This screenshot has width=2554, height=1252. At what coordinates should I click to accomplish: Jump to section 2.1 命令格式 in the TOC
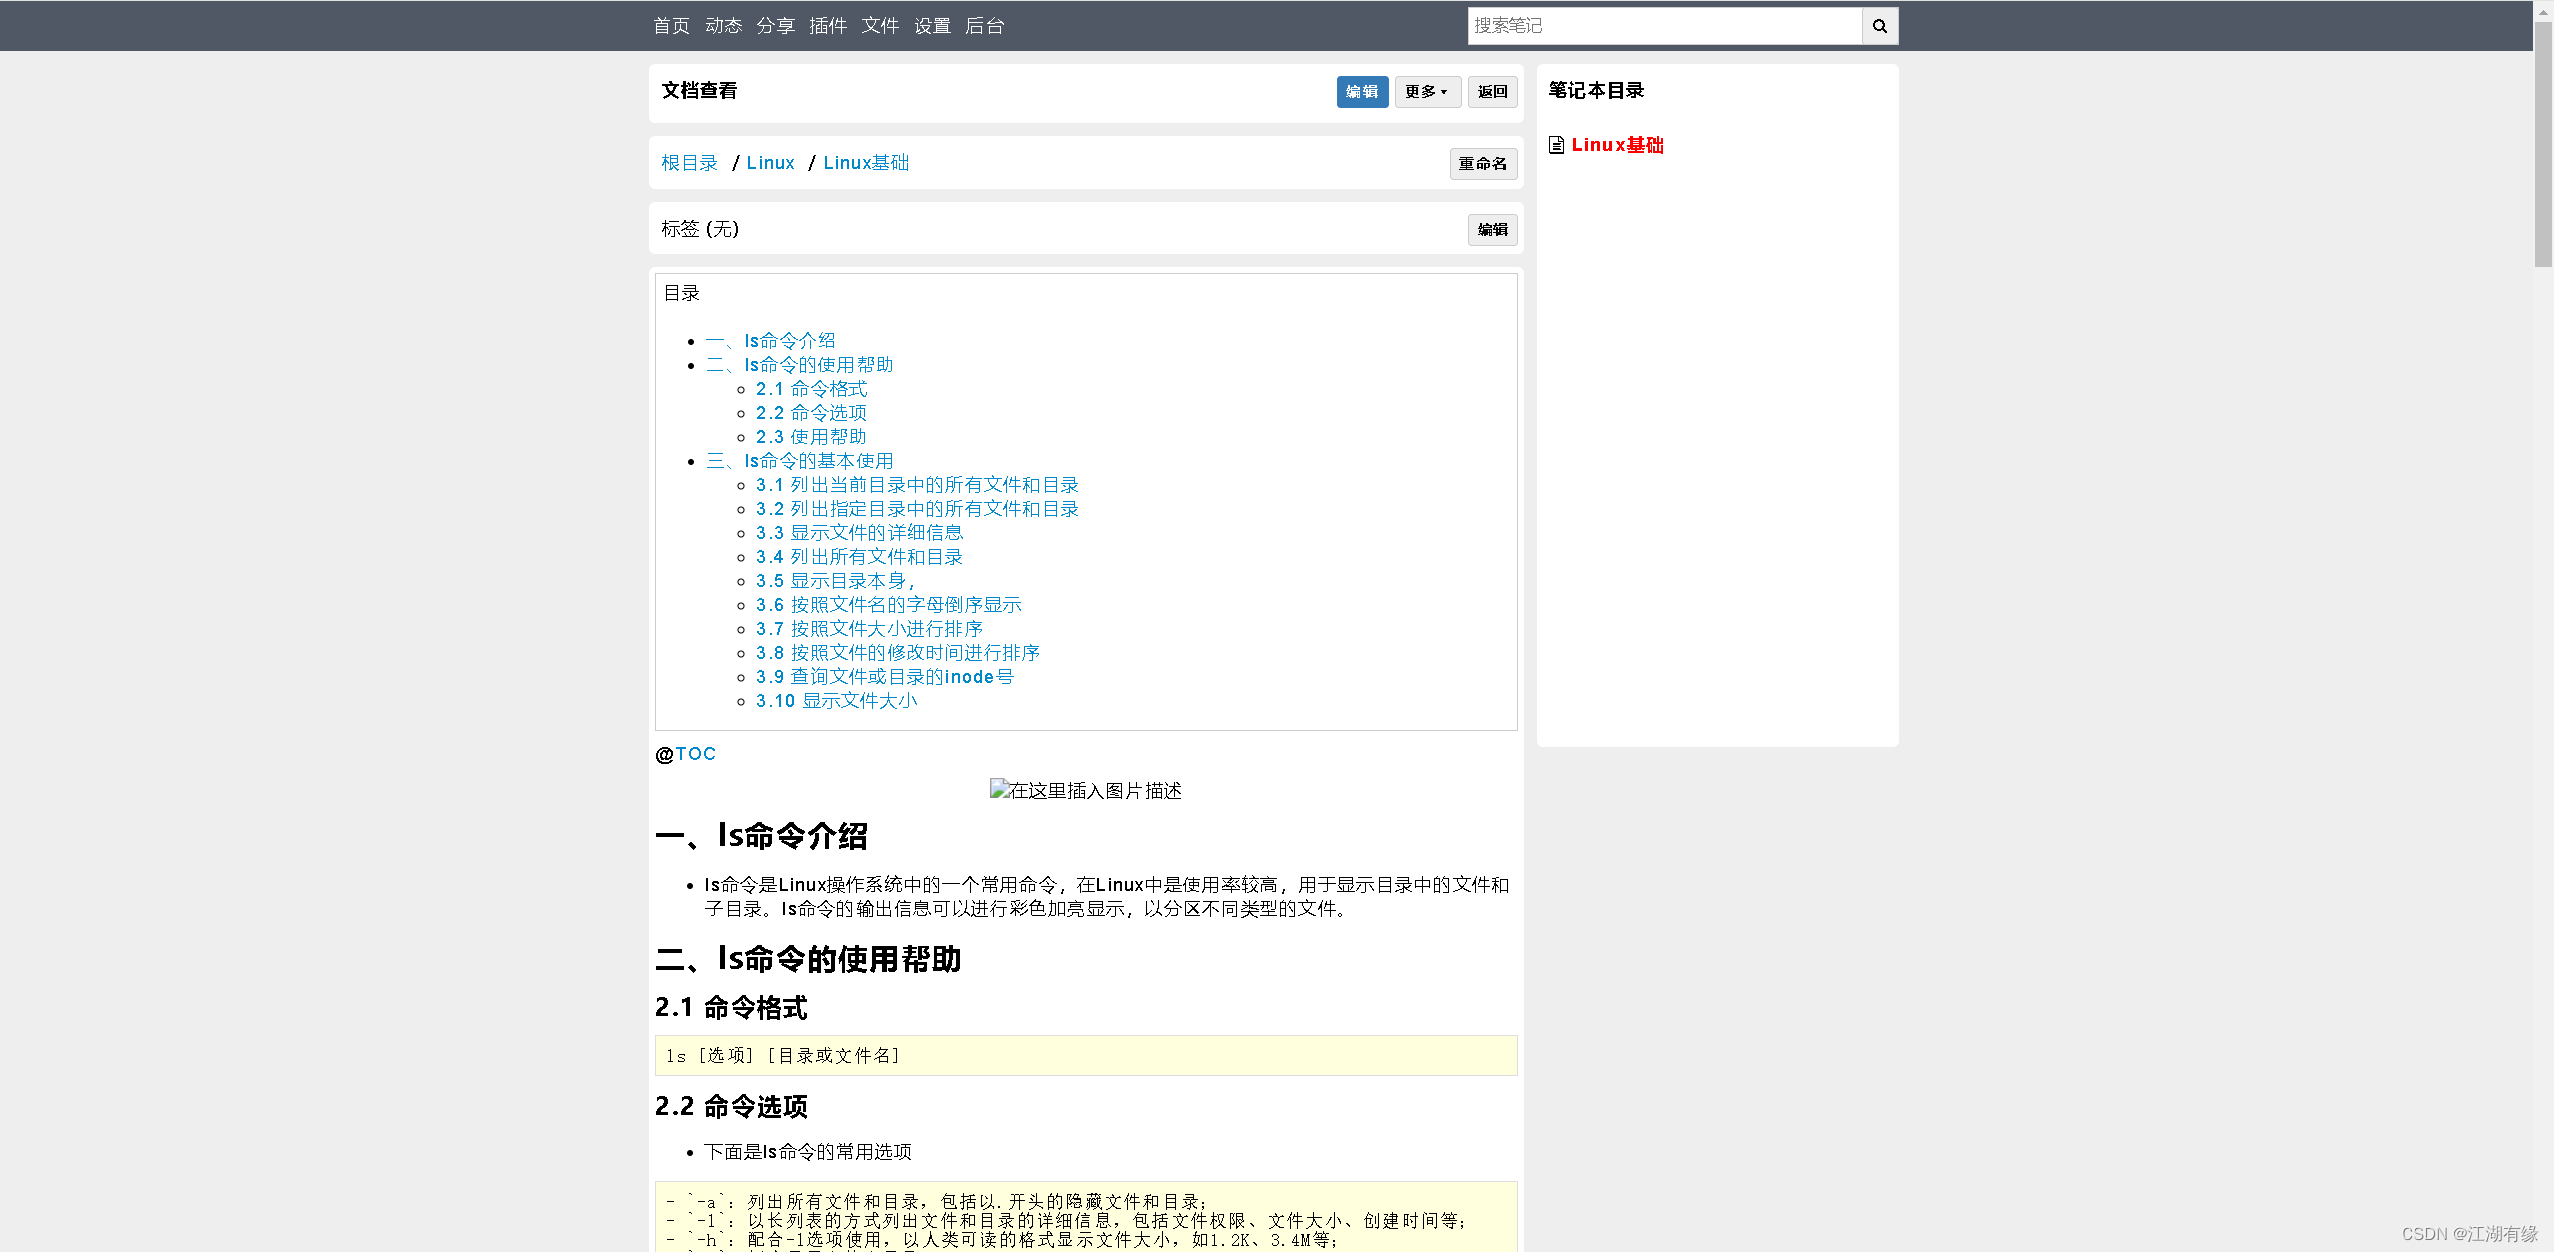click(811, 389)
